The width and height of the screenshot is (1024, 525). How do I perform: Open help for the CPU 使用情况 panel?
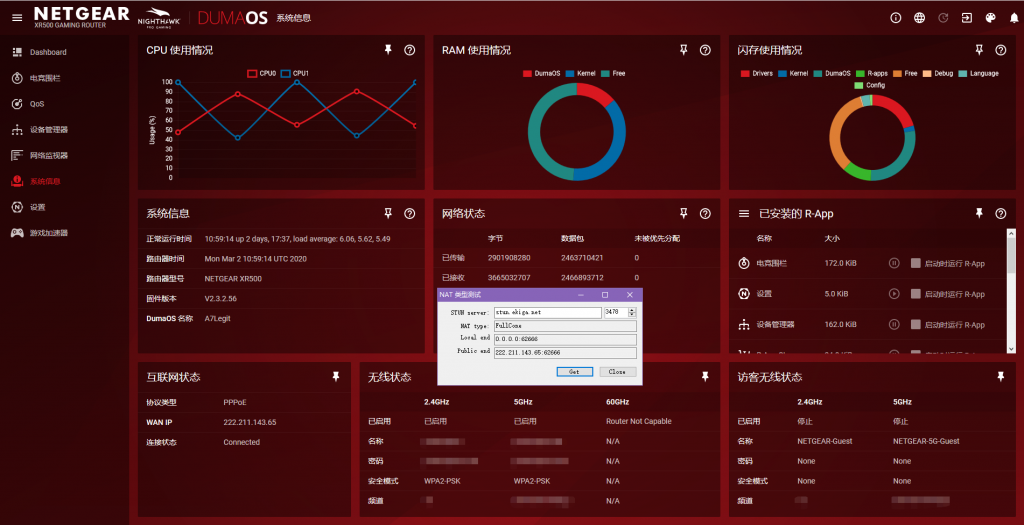pyautogui.click(x=409, y=50)
